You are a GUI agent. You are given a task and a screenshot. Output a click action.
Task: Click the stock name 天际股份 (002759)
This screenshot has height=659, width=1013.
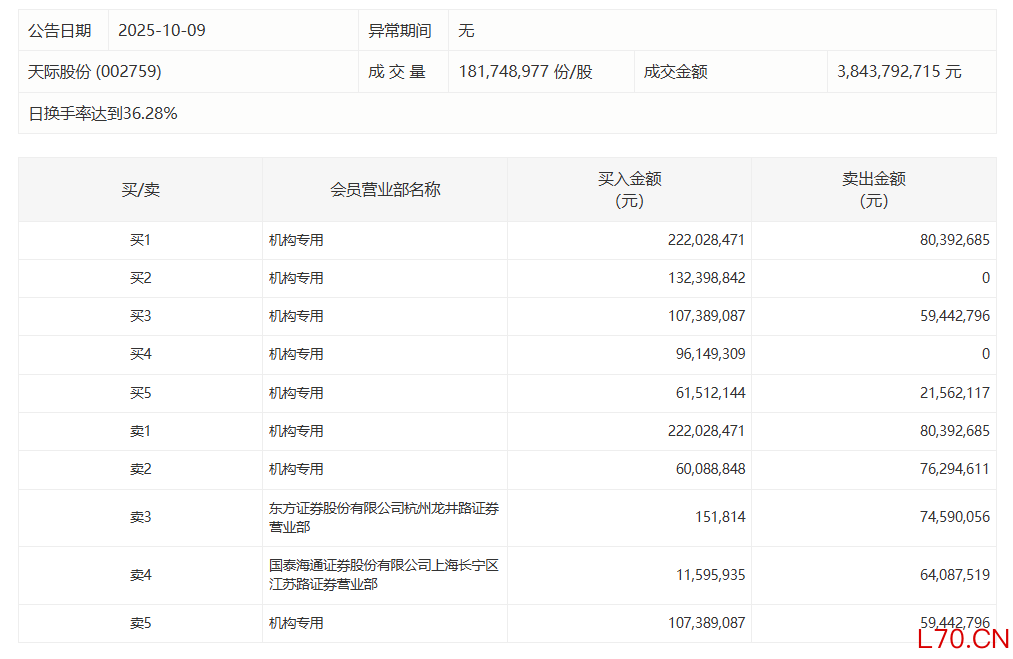[95, 72]
